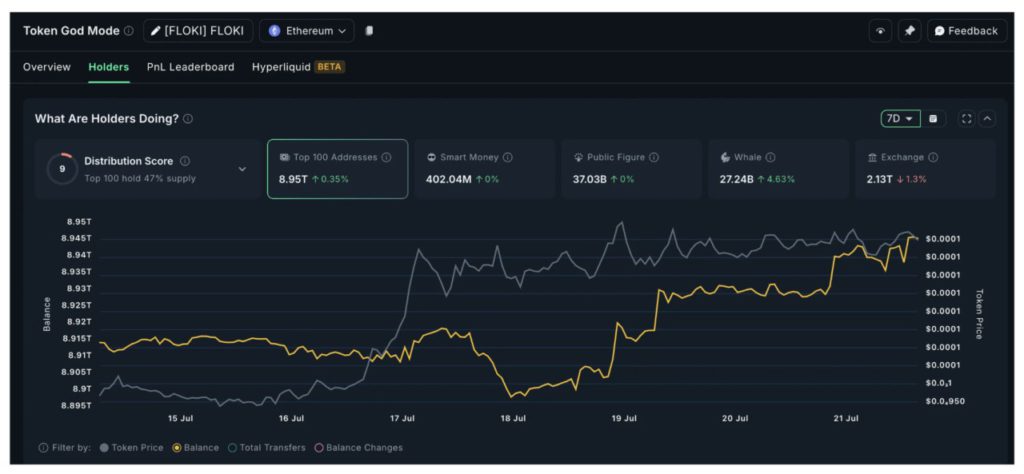Open the Ethereum chain dropdown
The image size is (1024, 474).
(306, 31)
